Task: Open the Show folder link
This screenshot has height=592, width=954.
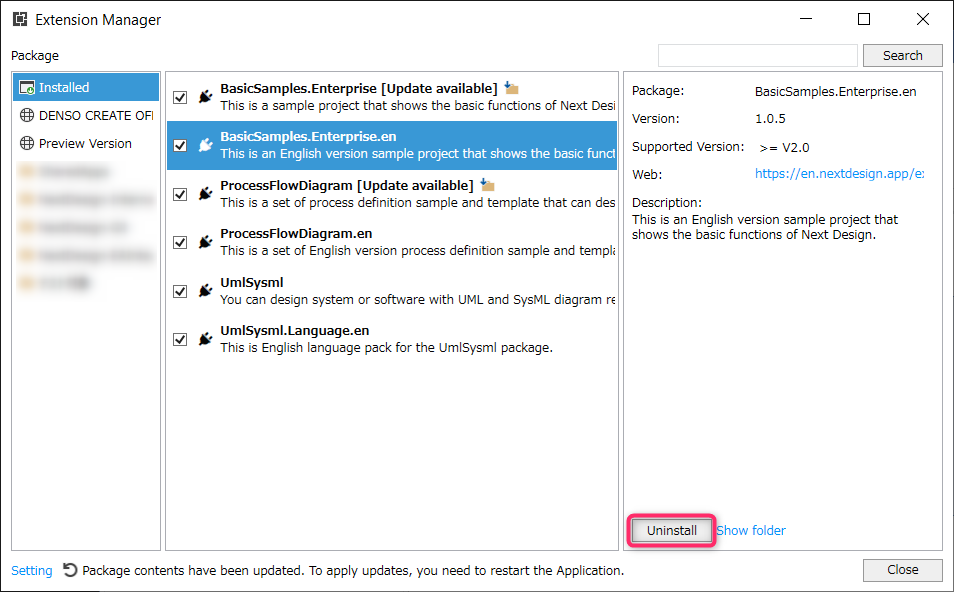Action: click(751, 531)
